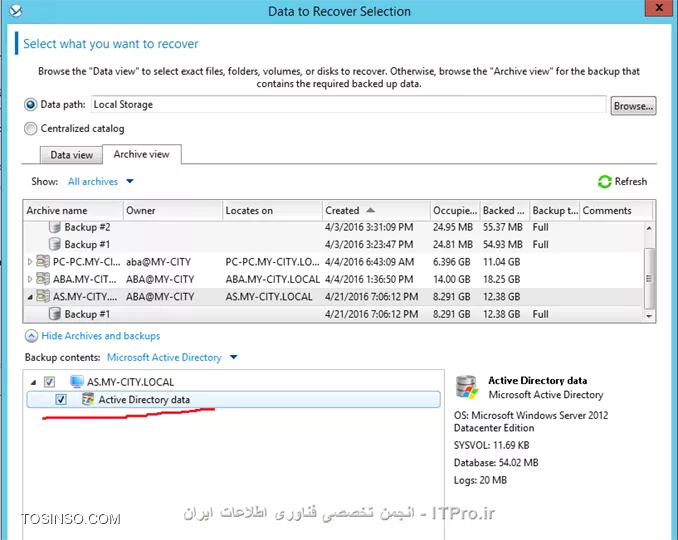Click the Browse... button

(x=633, y=106)
